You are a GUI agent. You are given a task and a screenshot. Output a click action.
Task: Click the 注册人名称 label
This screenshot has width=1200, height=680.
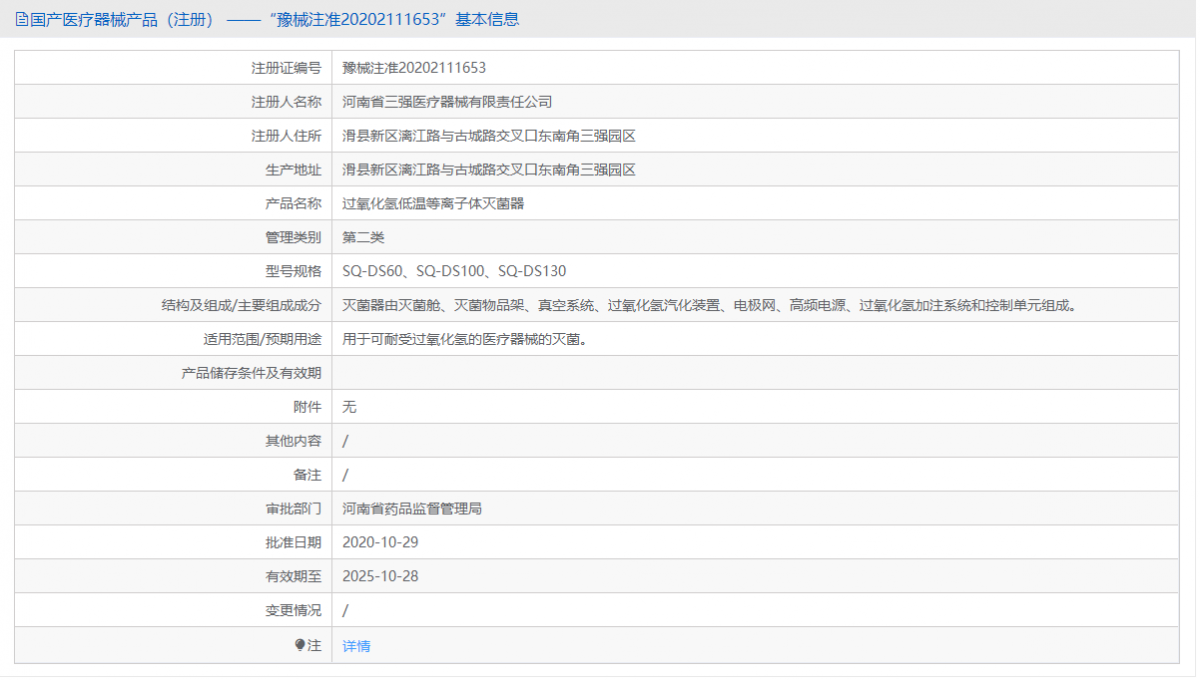pyautogui.click(x=286, y=102)
